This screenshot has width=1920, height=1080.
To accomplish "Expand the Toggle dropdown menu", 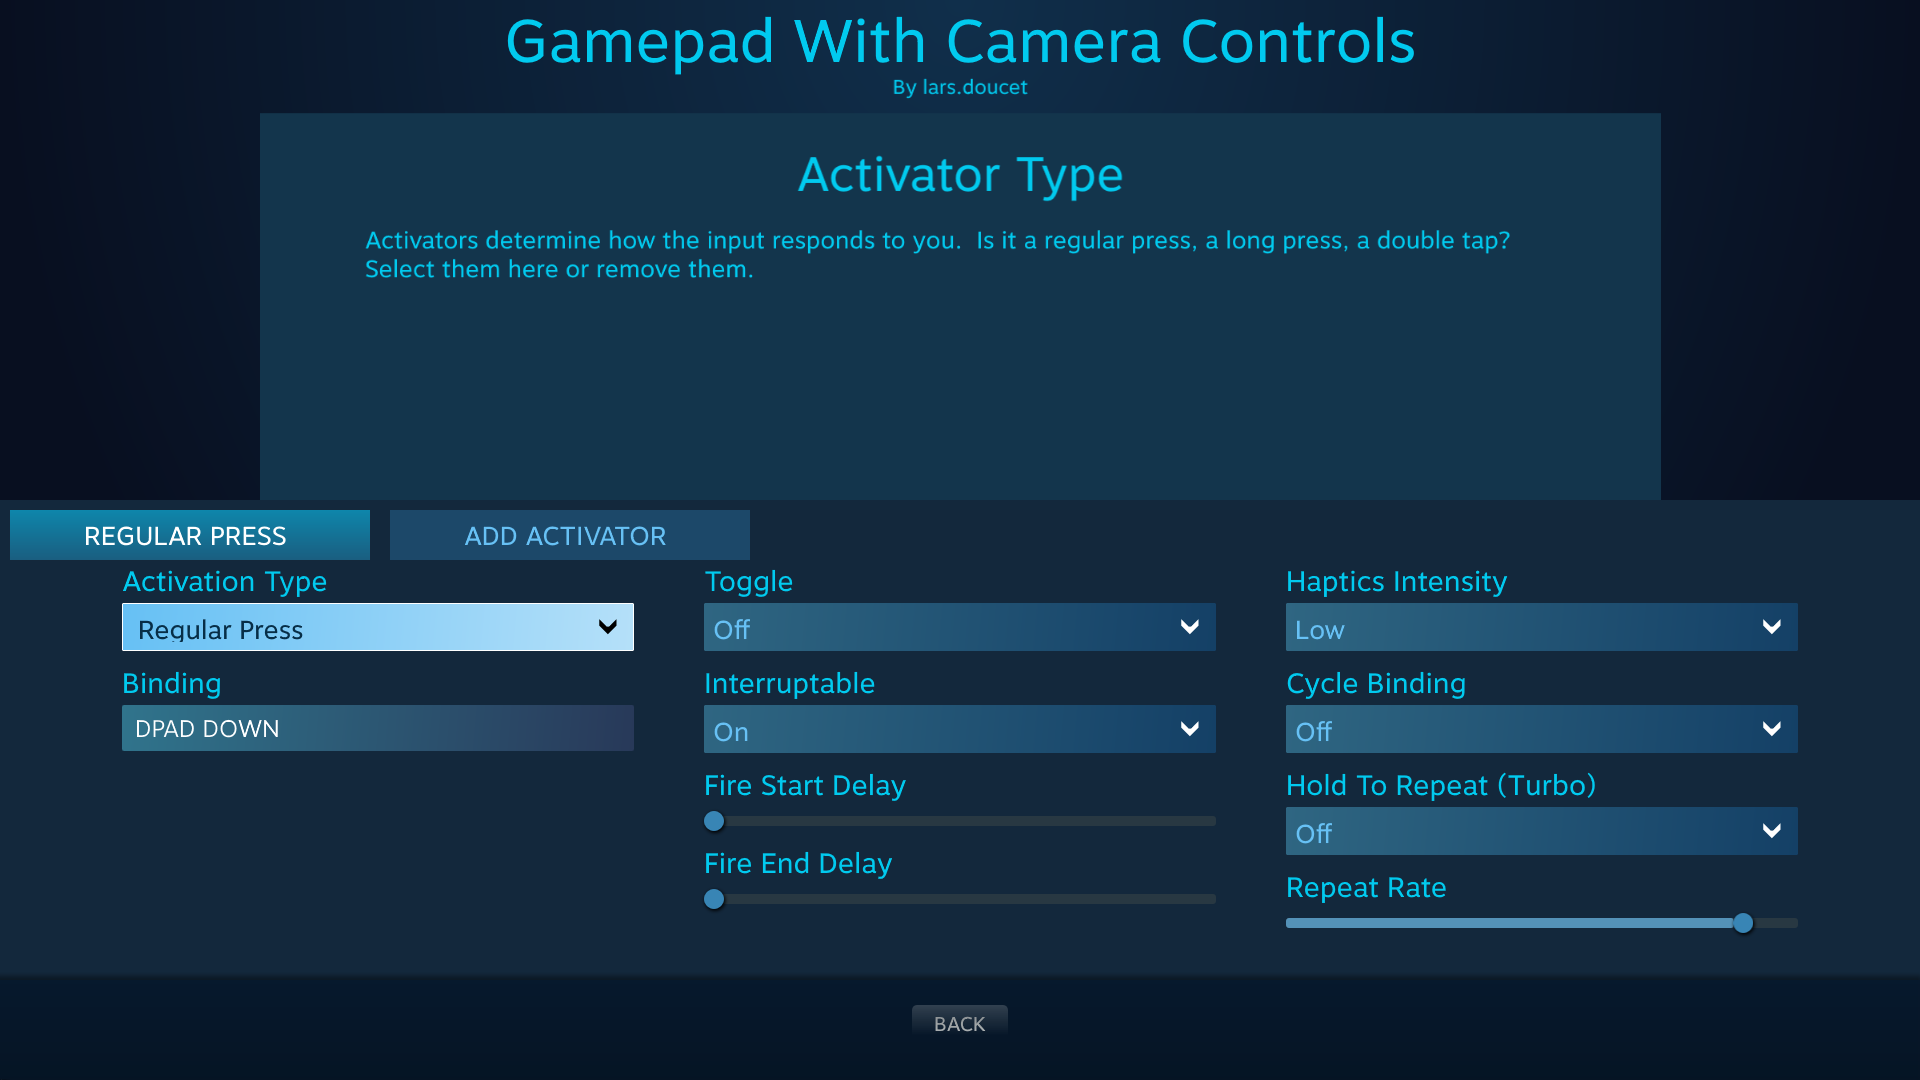I will pyautogui.click(x=959, y=626).
